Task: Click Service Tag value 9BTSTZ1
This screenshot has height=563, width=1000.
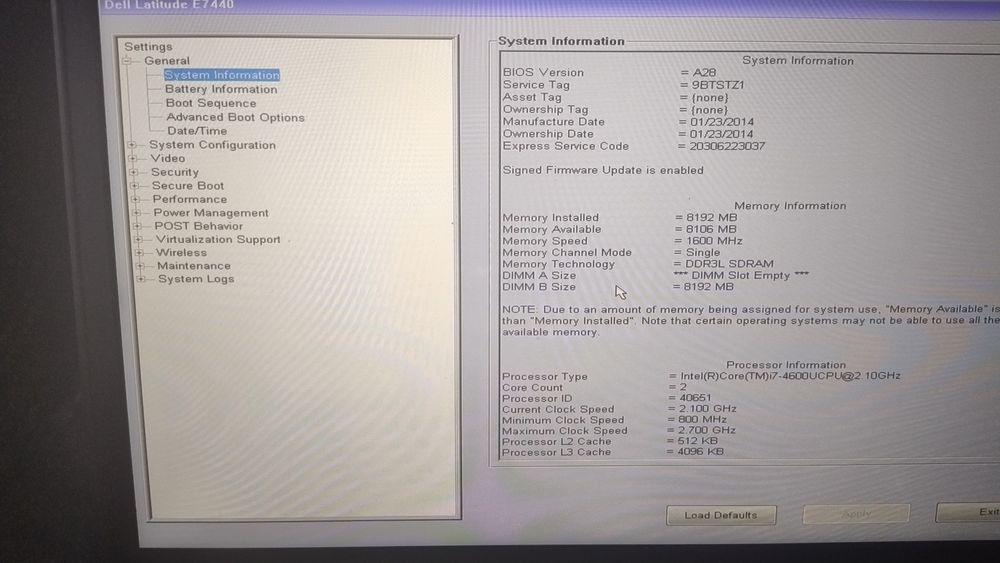Action: 717,85
